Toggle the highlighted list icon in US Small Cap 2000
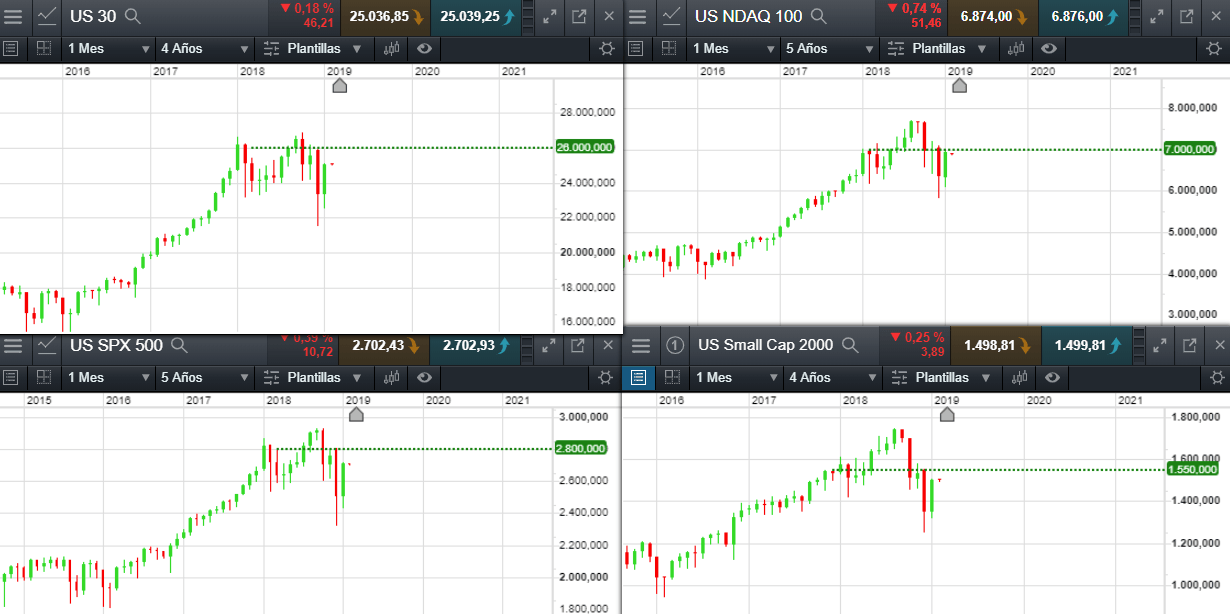The width and height of the screenshot is (1230, 614). coord(638,377)
